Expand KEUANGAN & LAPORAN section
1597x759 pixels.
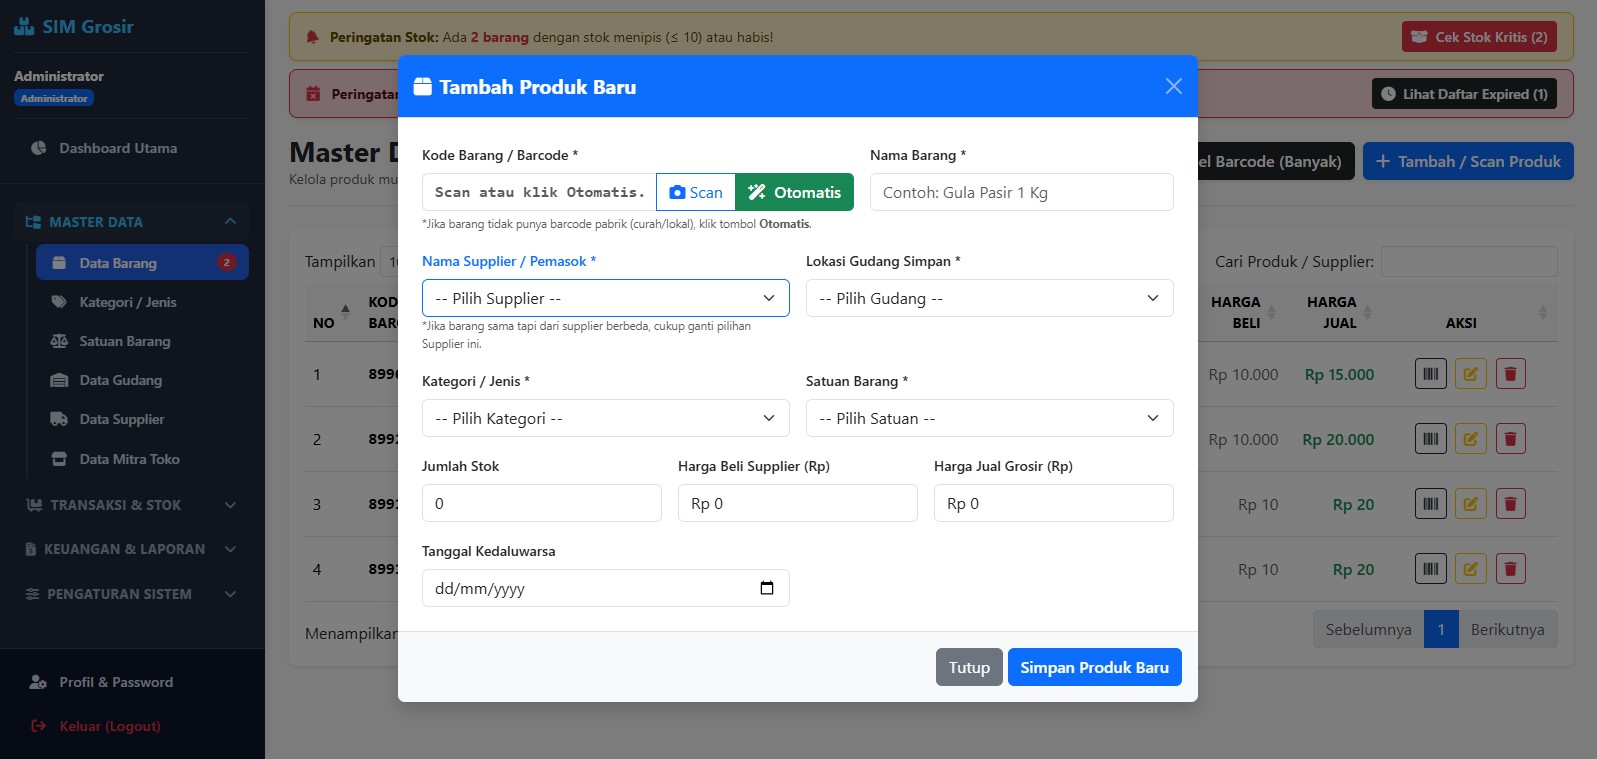(x=132, y=549)
